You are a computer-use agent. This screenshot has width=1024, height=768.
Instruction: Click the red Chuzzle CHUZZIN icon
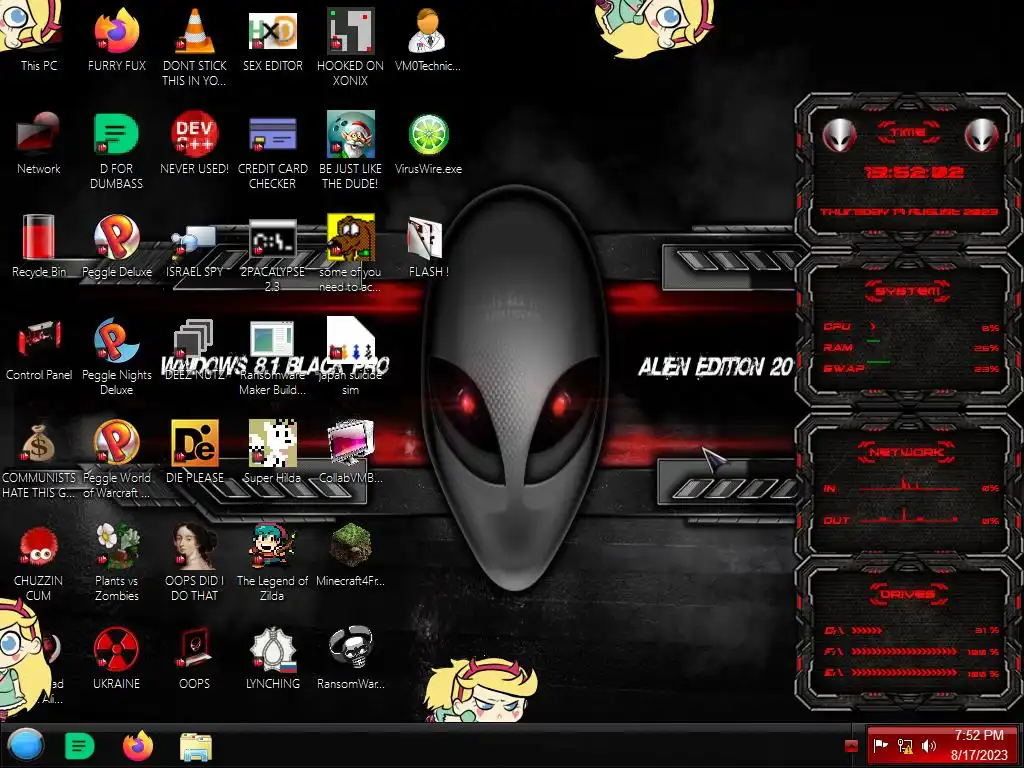[x=39, y=563]
